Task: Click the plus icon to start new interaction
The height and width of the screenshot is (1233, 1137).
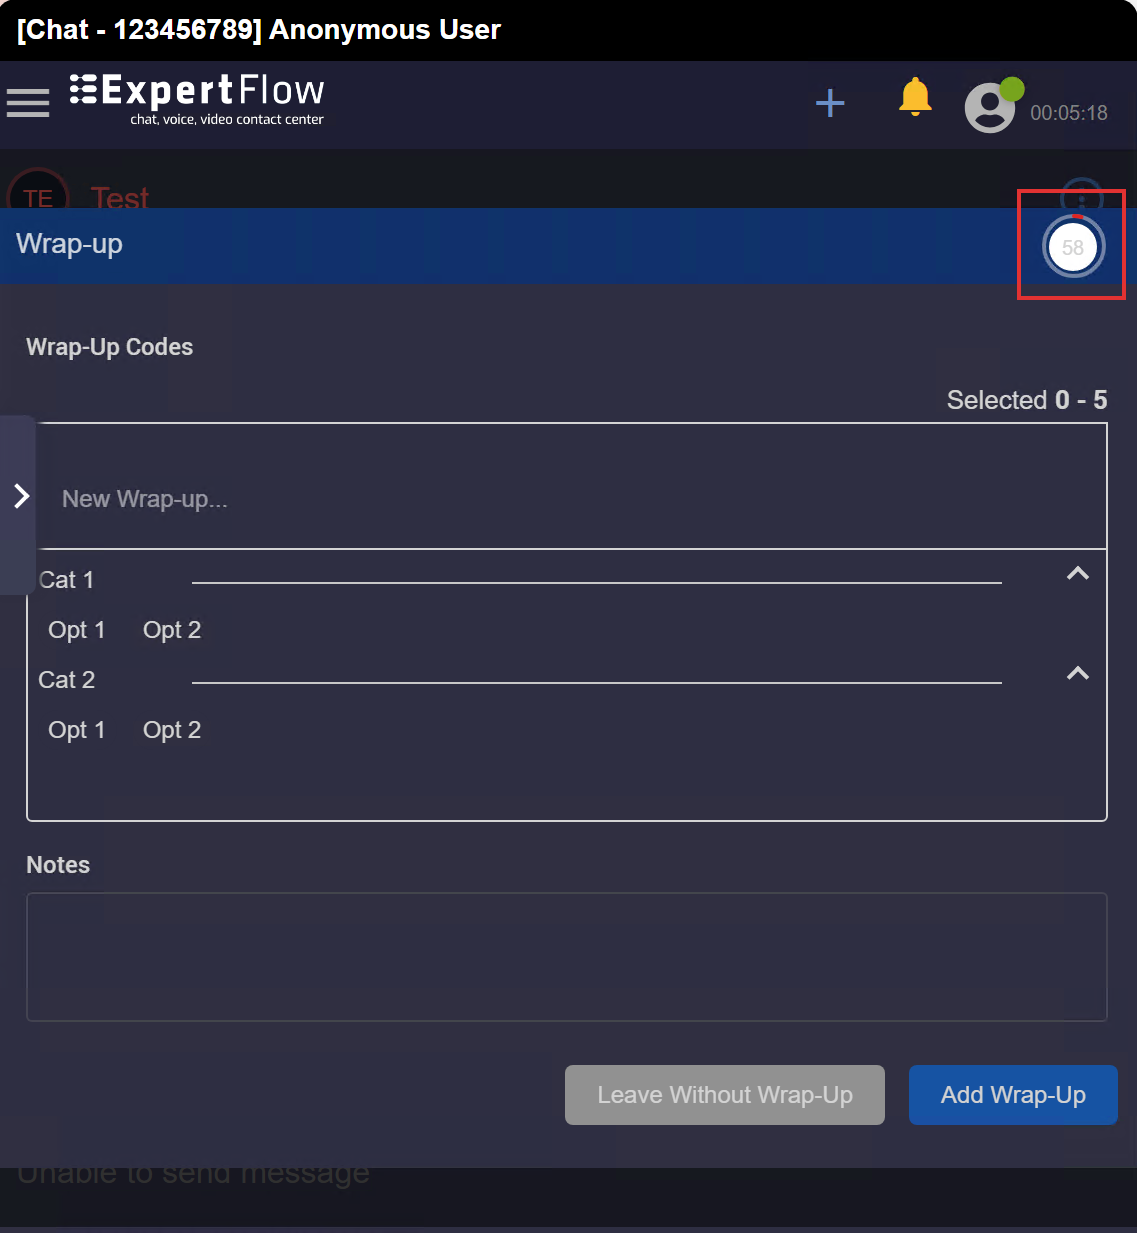Action: pos(829,102)
